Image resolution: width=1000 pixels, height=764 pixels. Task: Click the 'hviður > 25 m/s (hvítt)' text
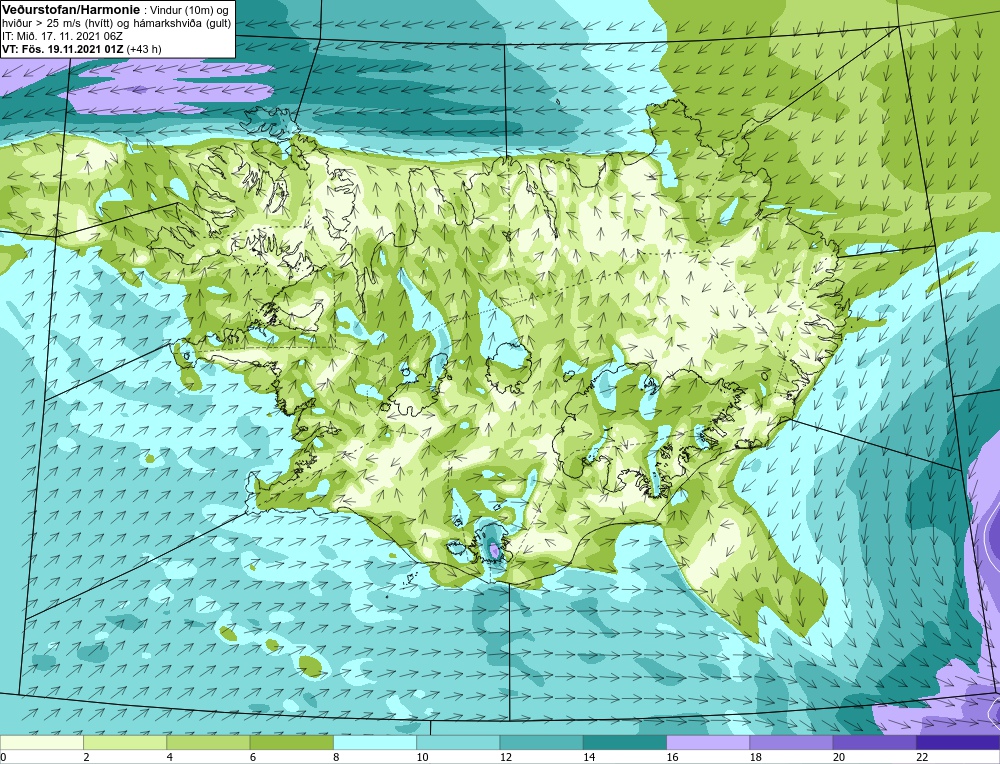pos(62,24)
